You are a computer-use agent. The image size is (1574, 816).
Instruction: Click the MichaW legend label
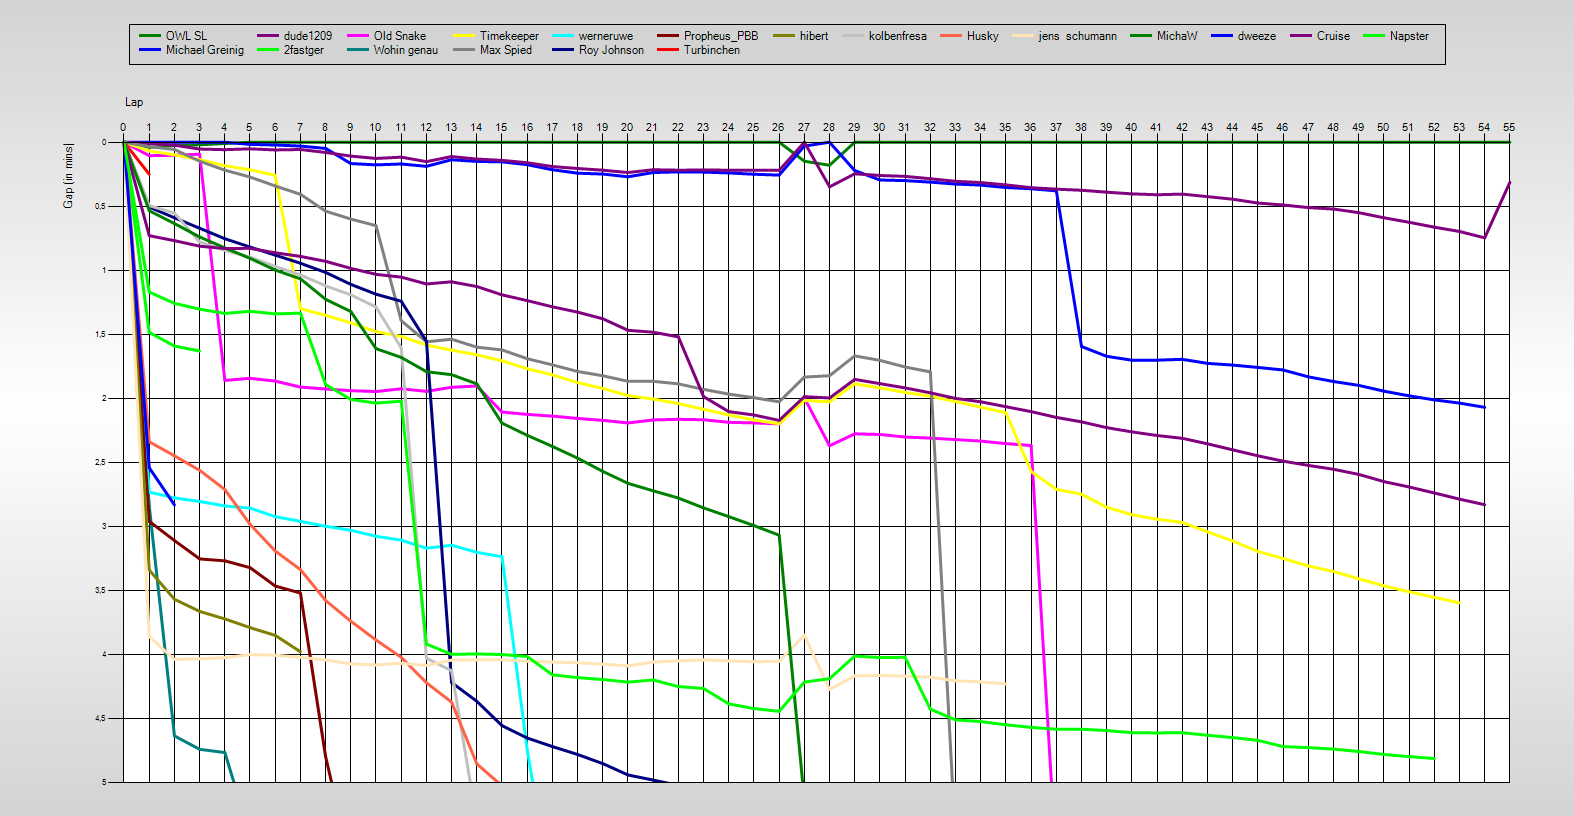coord(1177,36)
